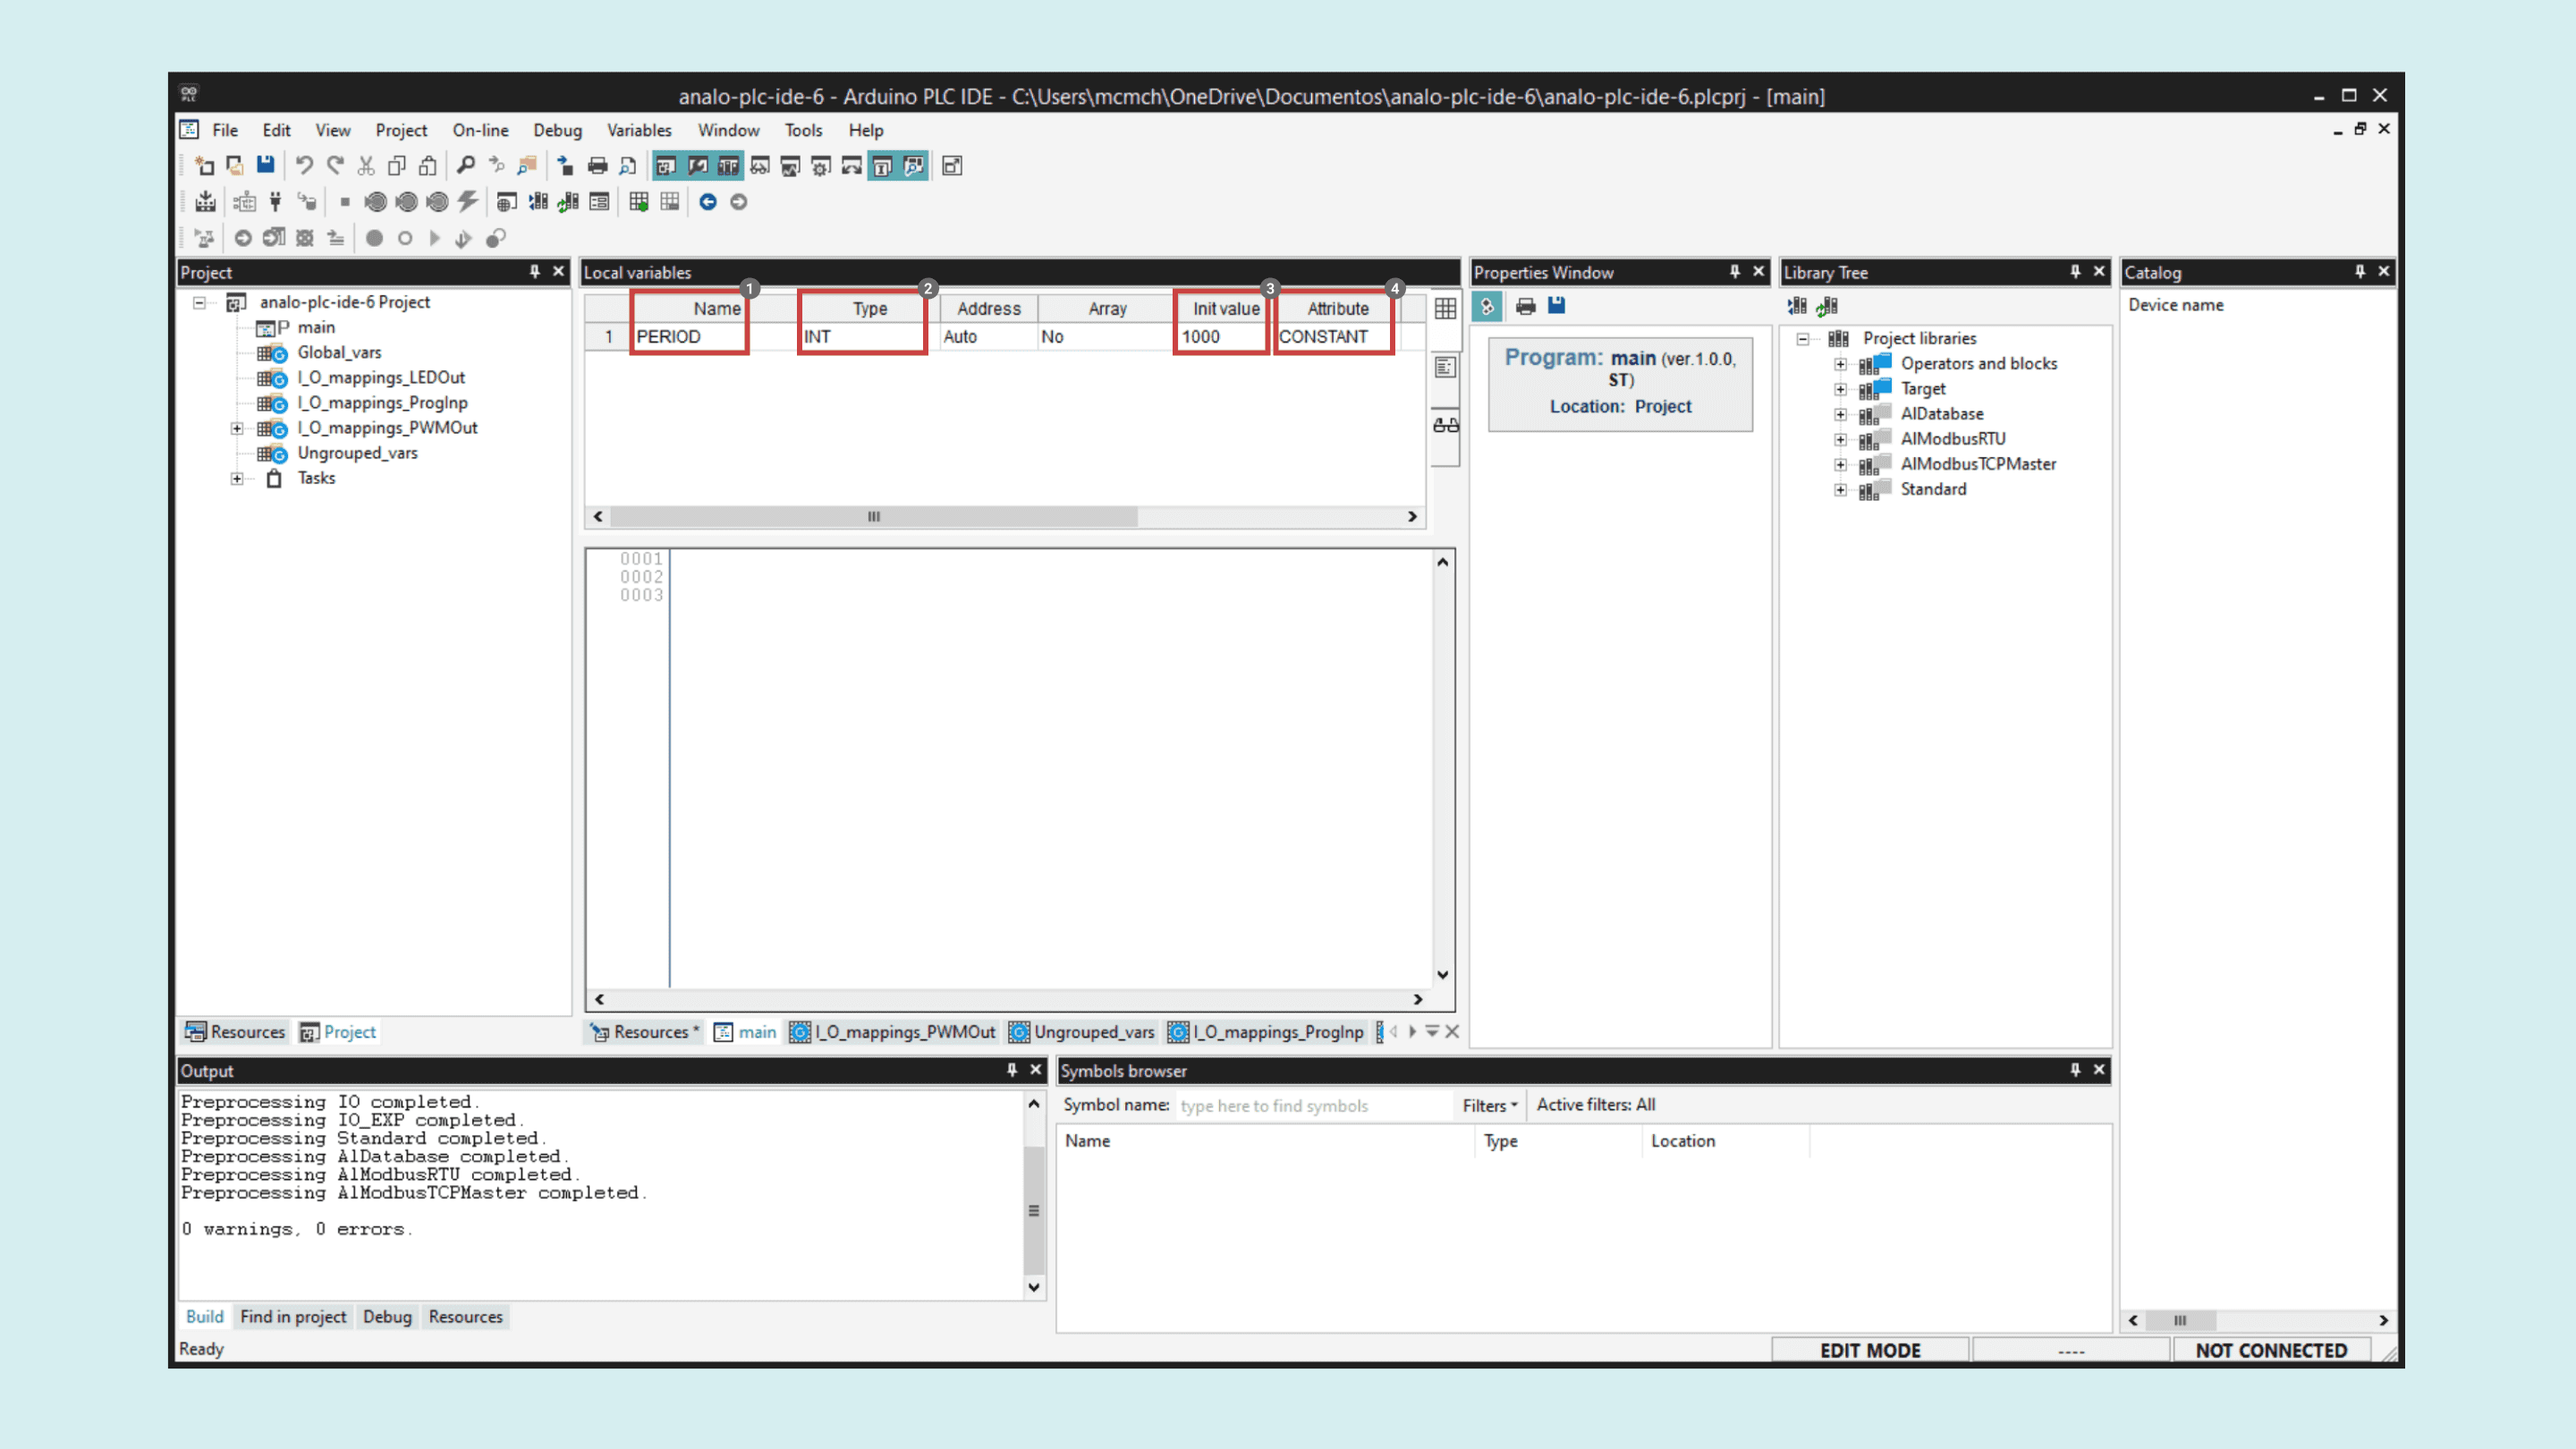Open the Filters dropdown in Symbols browser
This screenshot has width=2576, height=1449.
(1489, 1105)
